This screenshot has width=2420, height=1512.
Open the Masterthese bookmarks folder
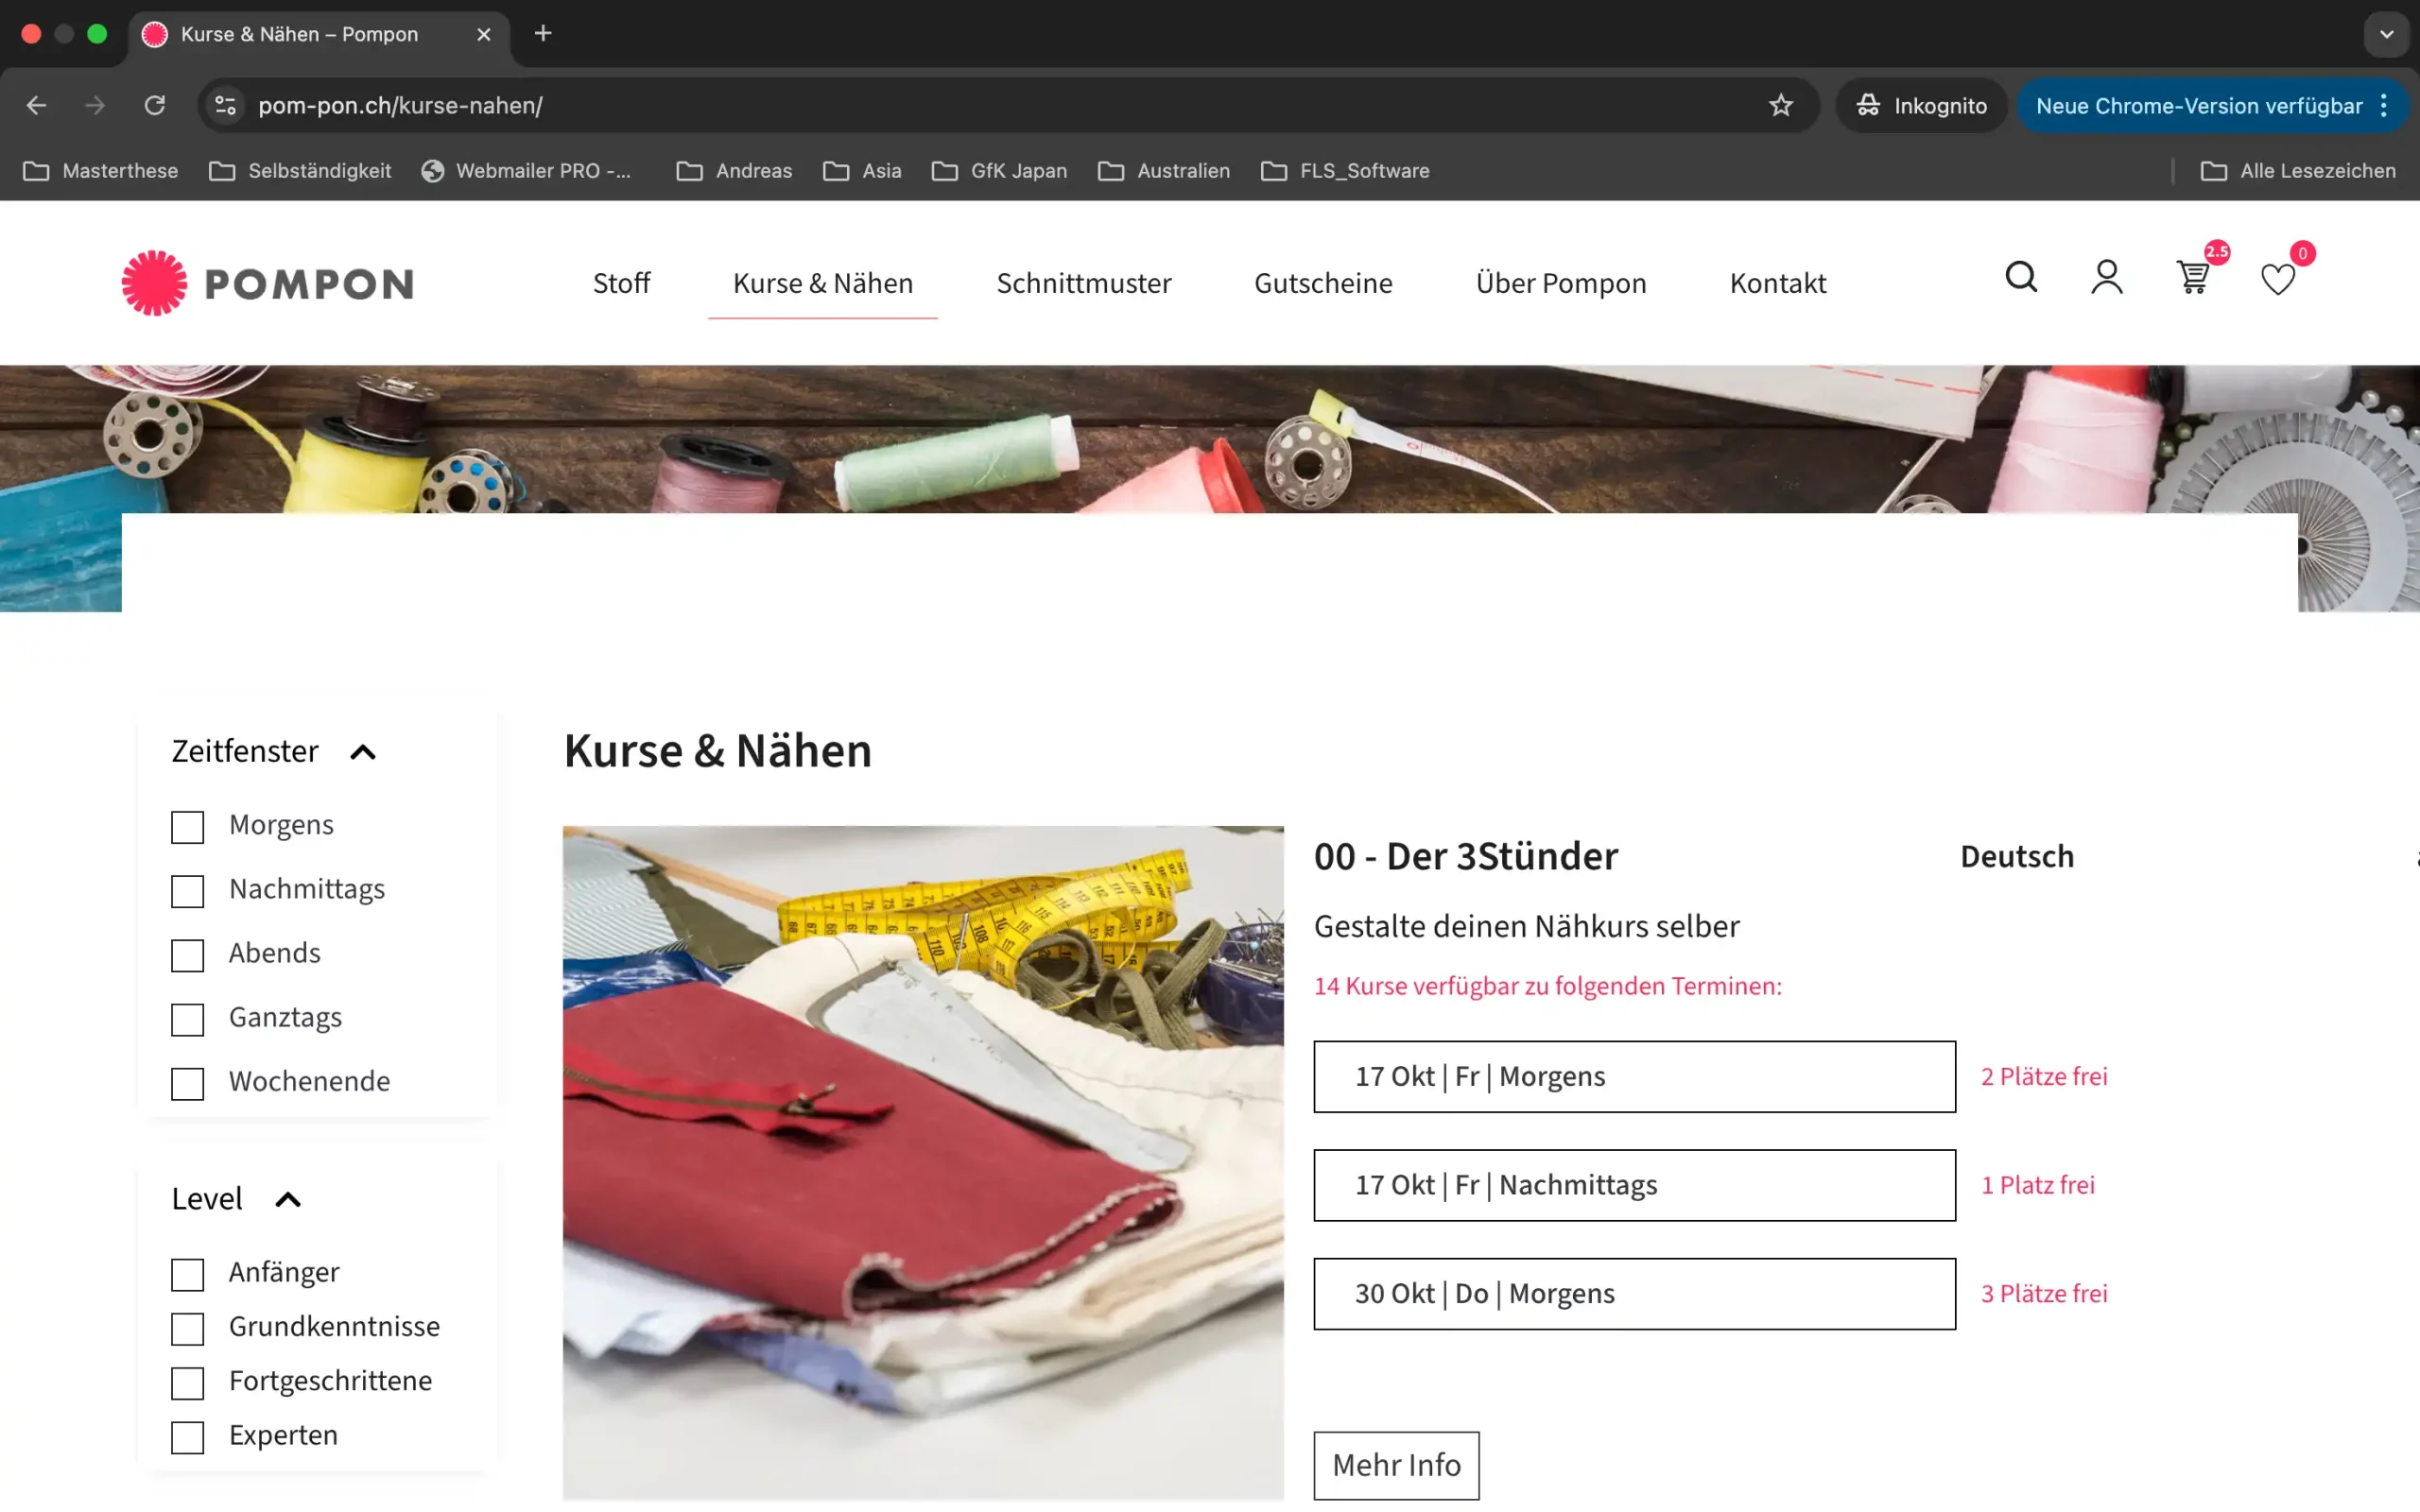click(x=100, y=171)
